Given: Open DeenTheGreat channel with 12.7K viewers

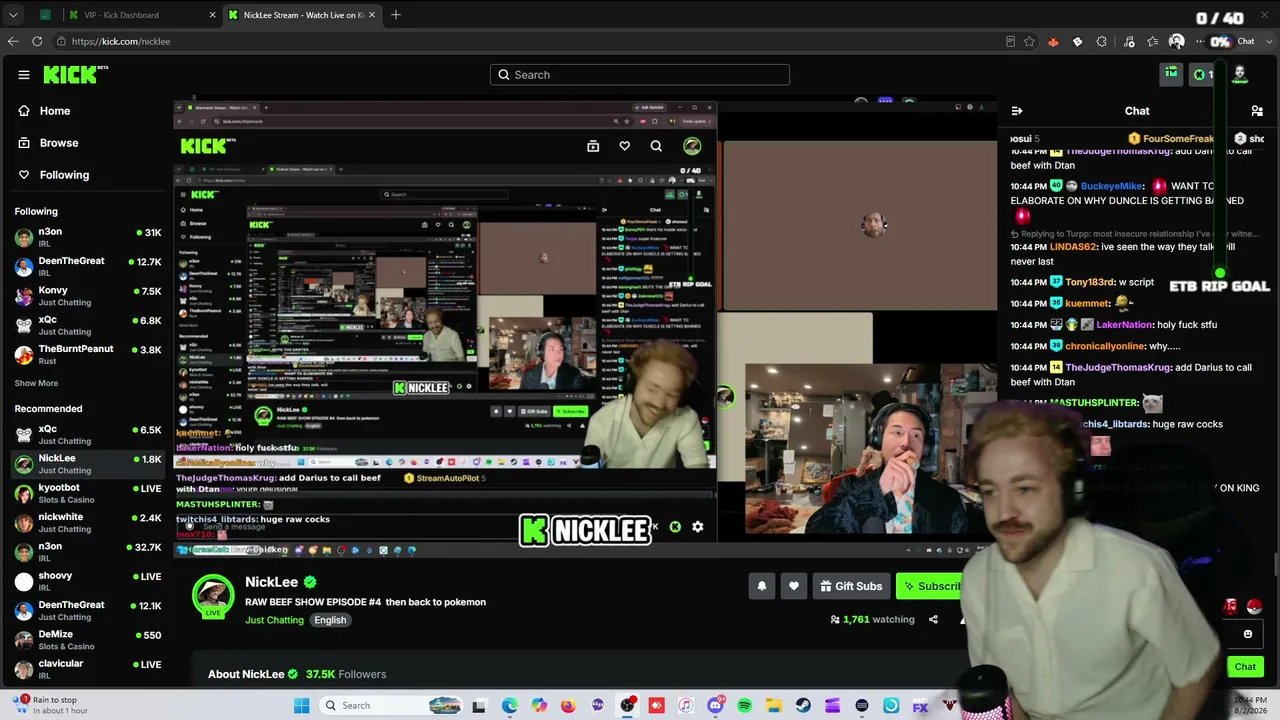Looking at the screenshot, I should pyautogui.click(x=88, y=266).
